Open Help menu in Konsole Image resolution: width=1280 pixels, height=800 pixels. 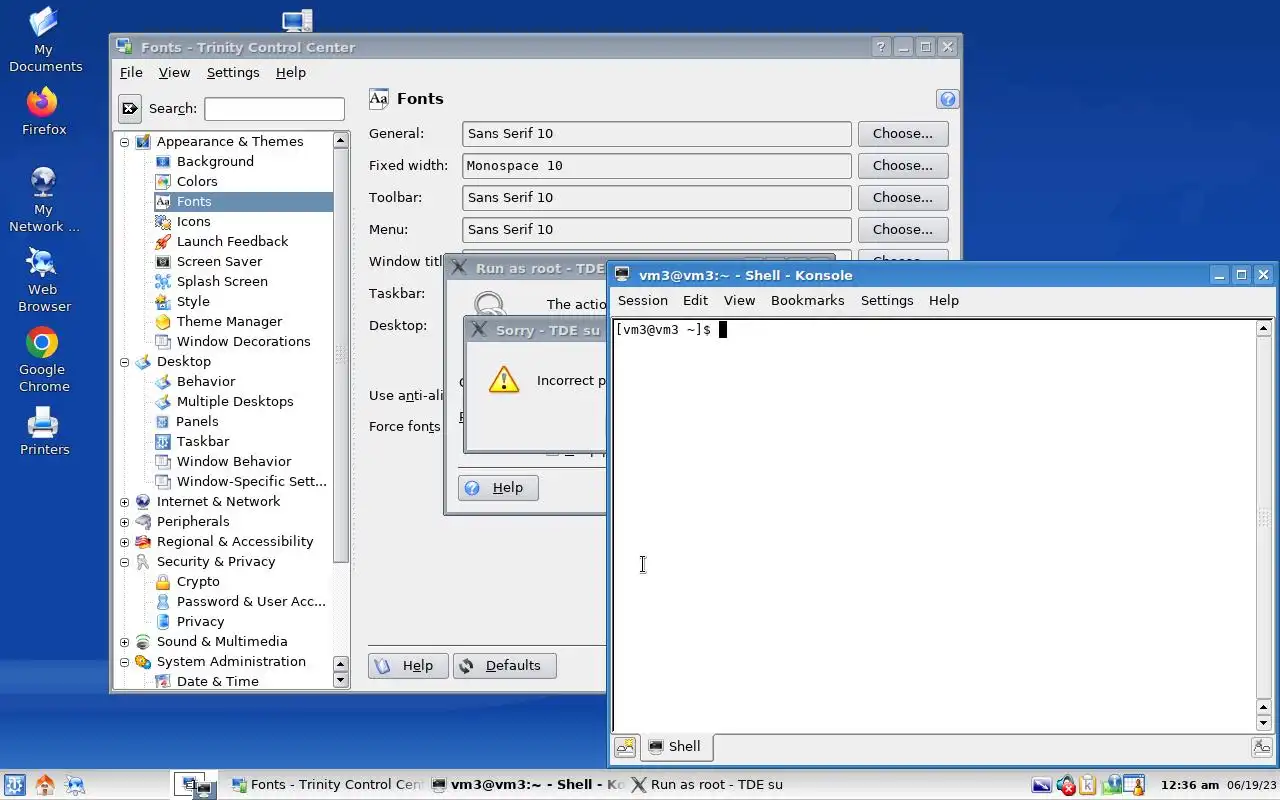[943, 300]
